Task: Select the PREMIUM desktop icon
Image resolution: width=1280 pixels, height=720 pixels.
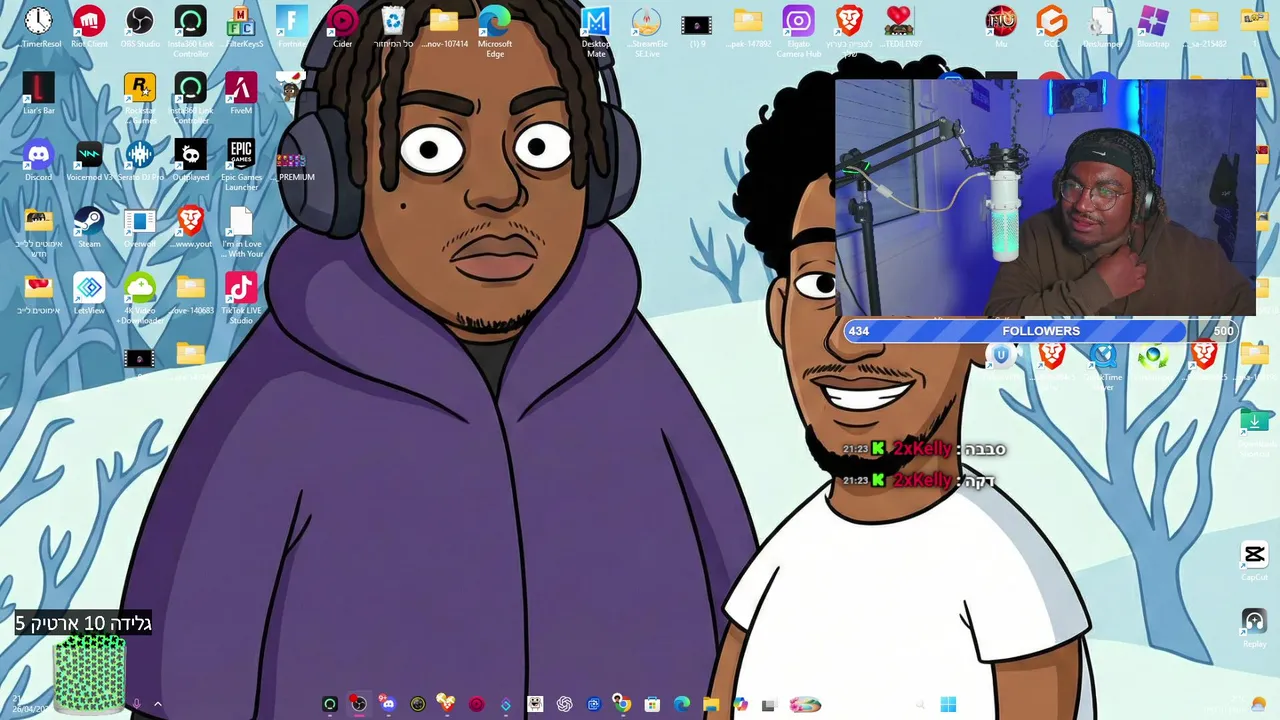Action: 292,165
